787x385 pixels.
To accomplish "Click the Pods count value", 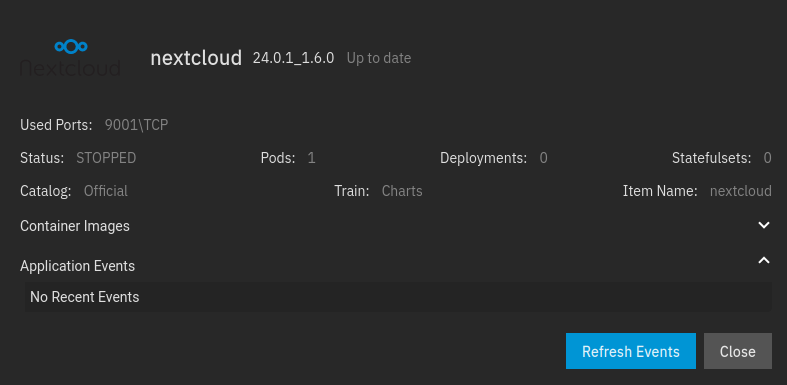I will point(311,158).
